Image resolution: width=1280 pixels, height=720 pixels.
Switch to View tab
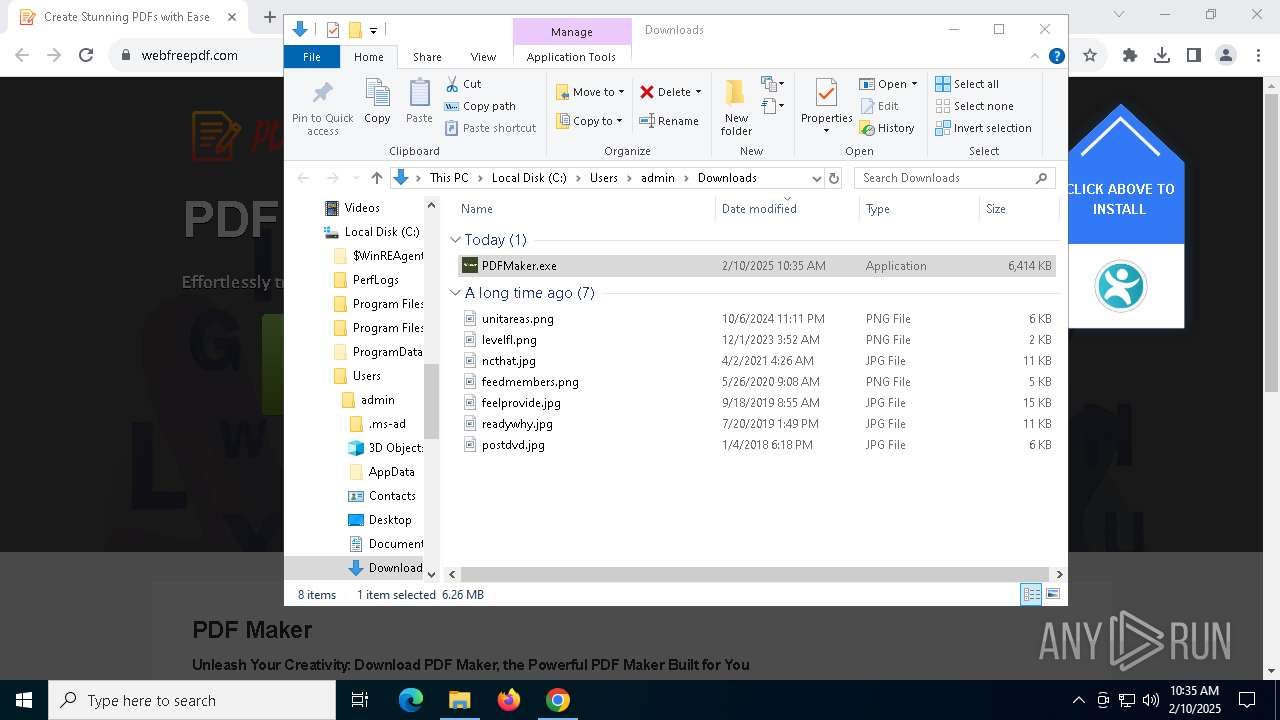pos(483,57)
